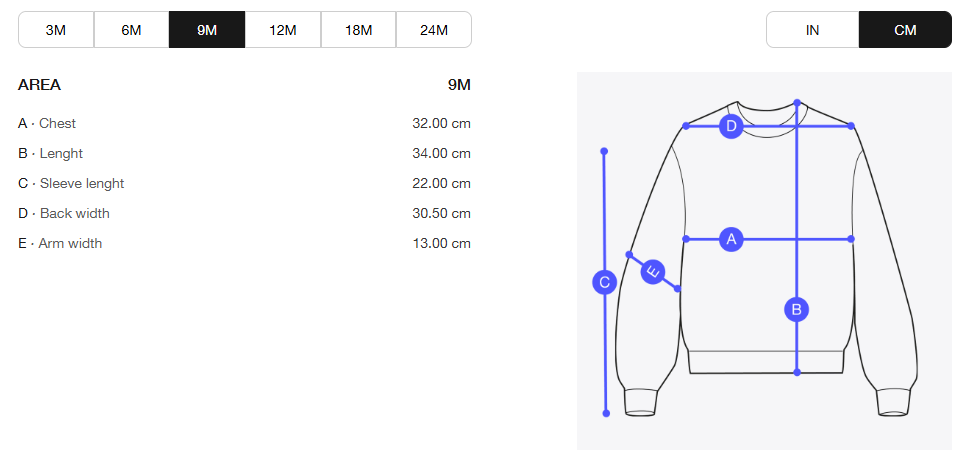
Task: Switch units to CM
Action: [x=905, y=30]
